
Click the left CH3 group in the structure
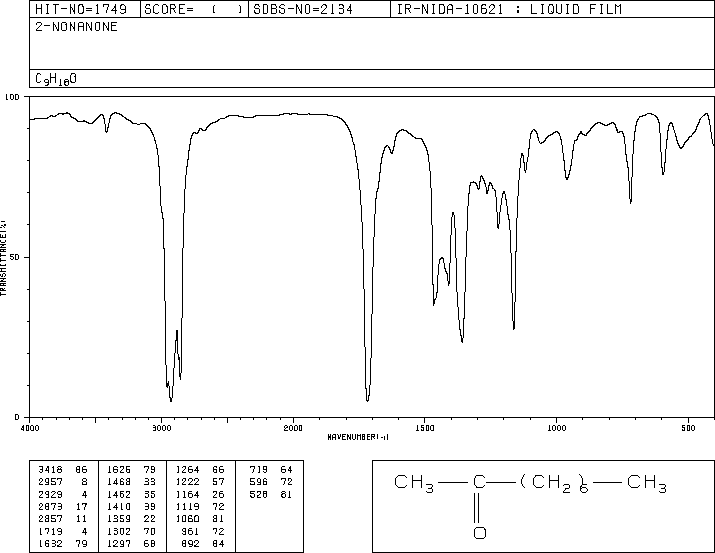414,483
